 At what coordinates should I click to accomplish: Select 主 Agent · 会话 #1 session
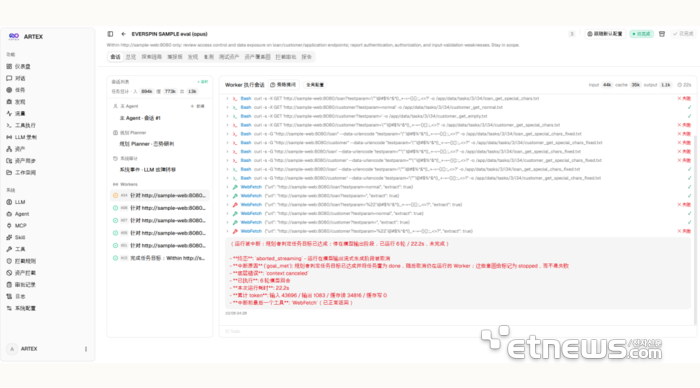[159, 118]
